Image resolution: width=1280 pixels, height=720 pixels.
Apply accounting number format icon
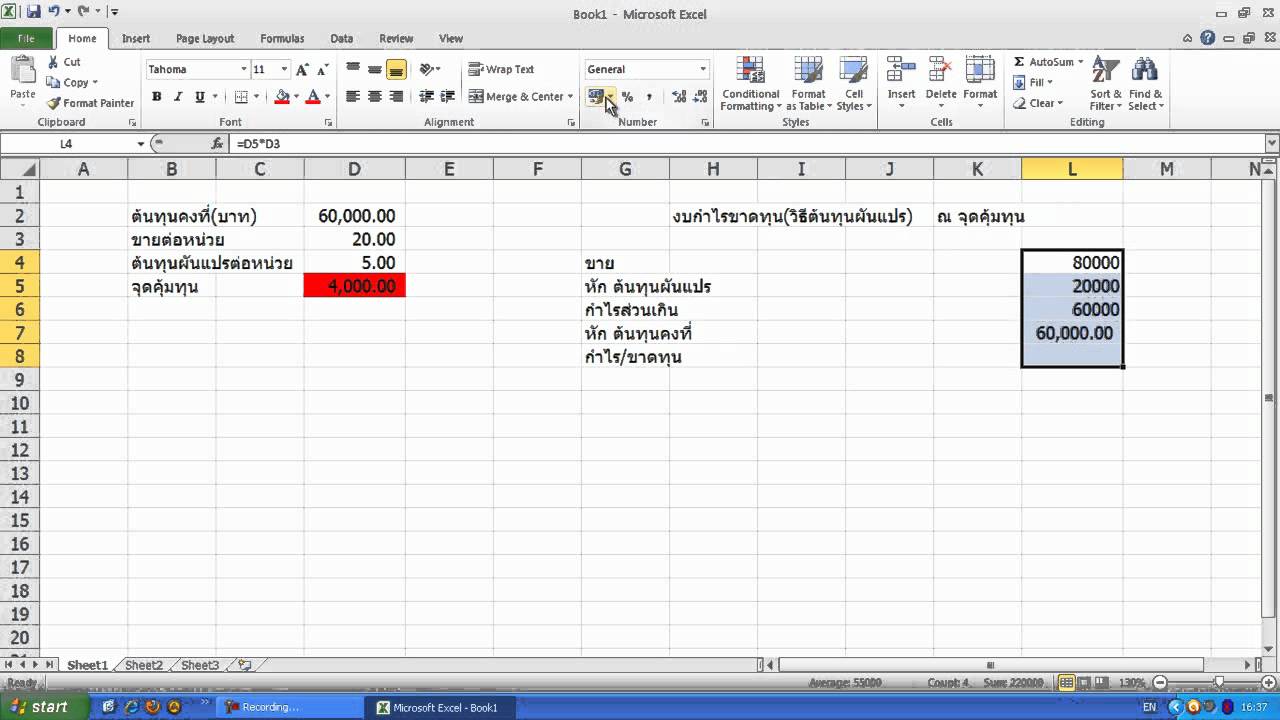point(595,97)
